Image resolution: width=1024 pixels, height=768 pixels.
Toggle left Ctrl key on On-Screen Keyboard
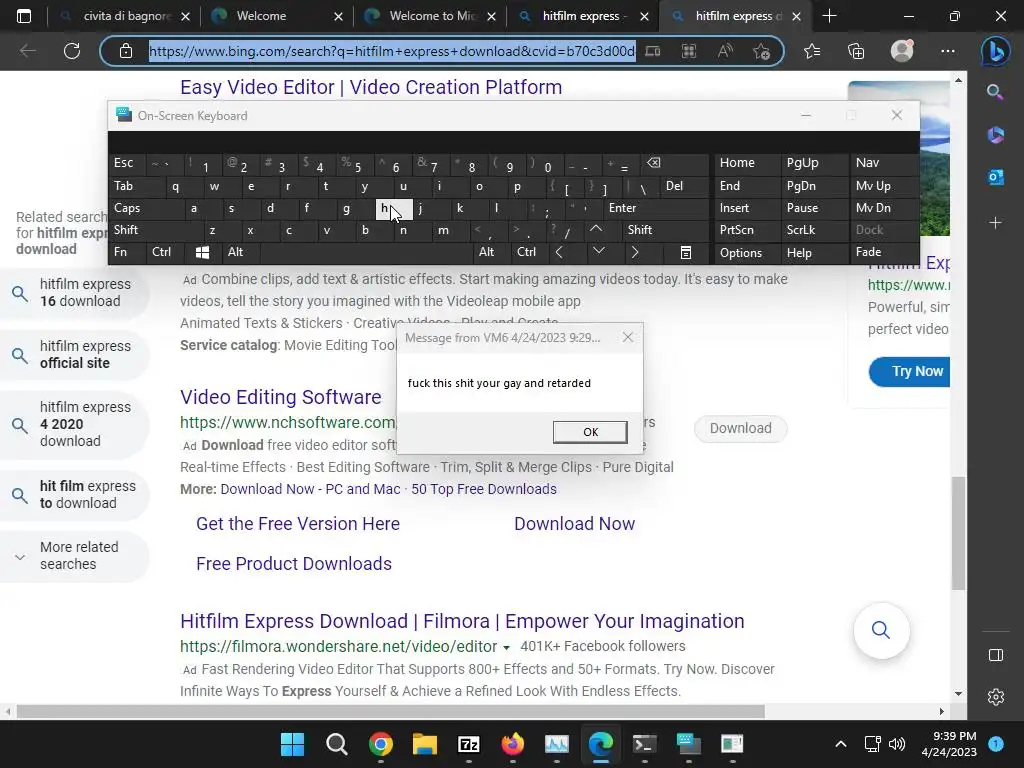coord(165,252)
